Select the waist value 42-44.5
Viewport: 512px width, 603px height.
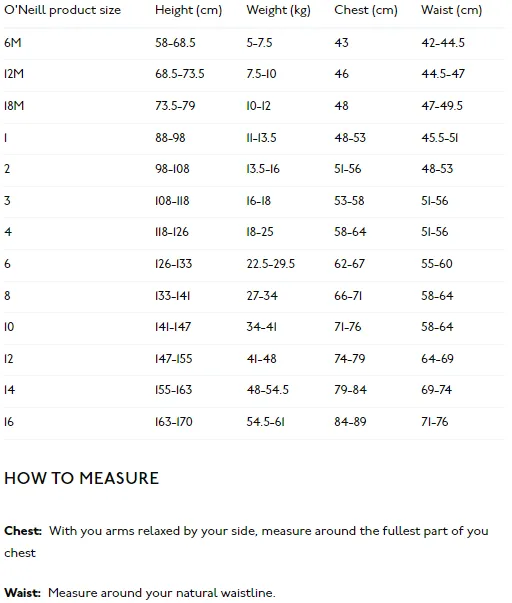coord(443,42)
